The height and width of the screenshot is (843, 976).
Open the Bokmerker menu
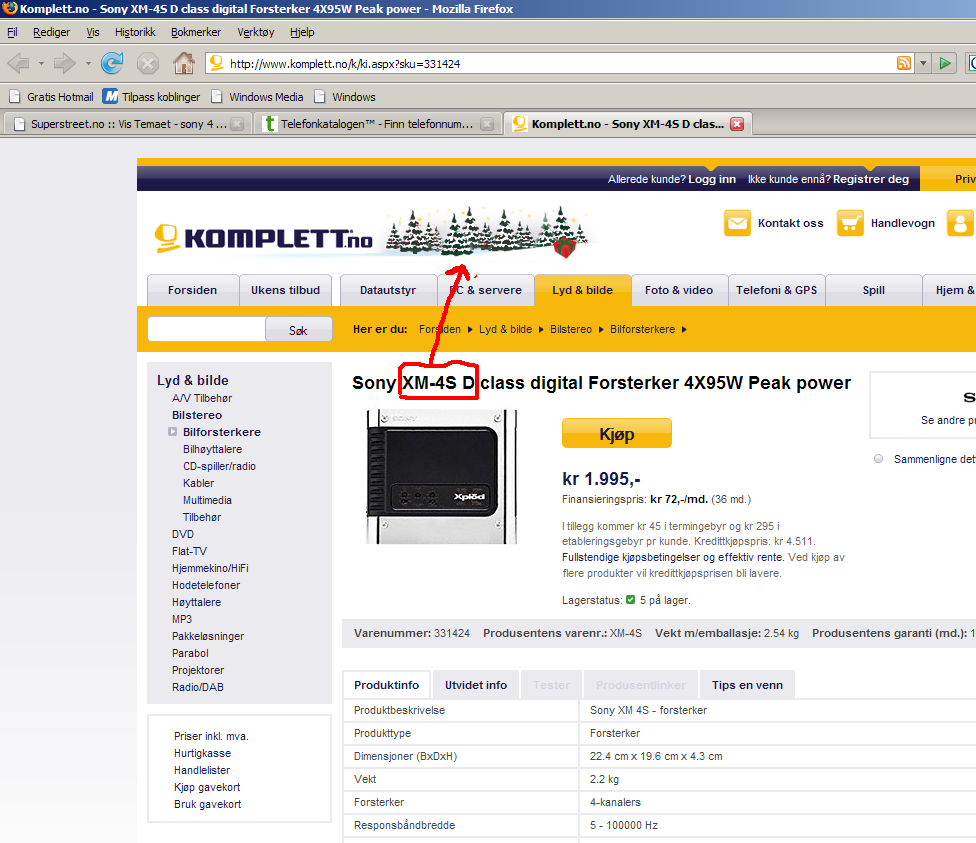(x=195, y=32)
